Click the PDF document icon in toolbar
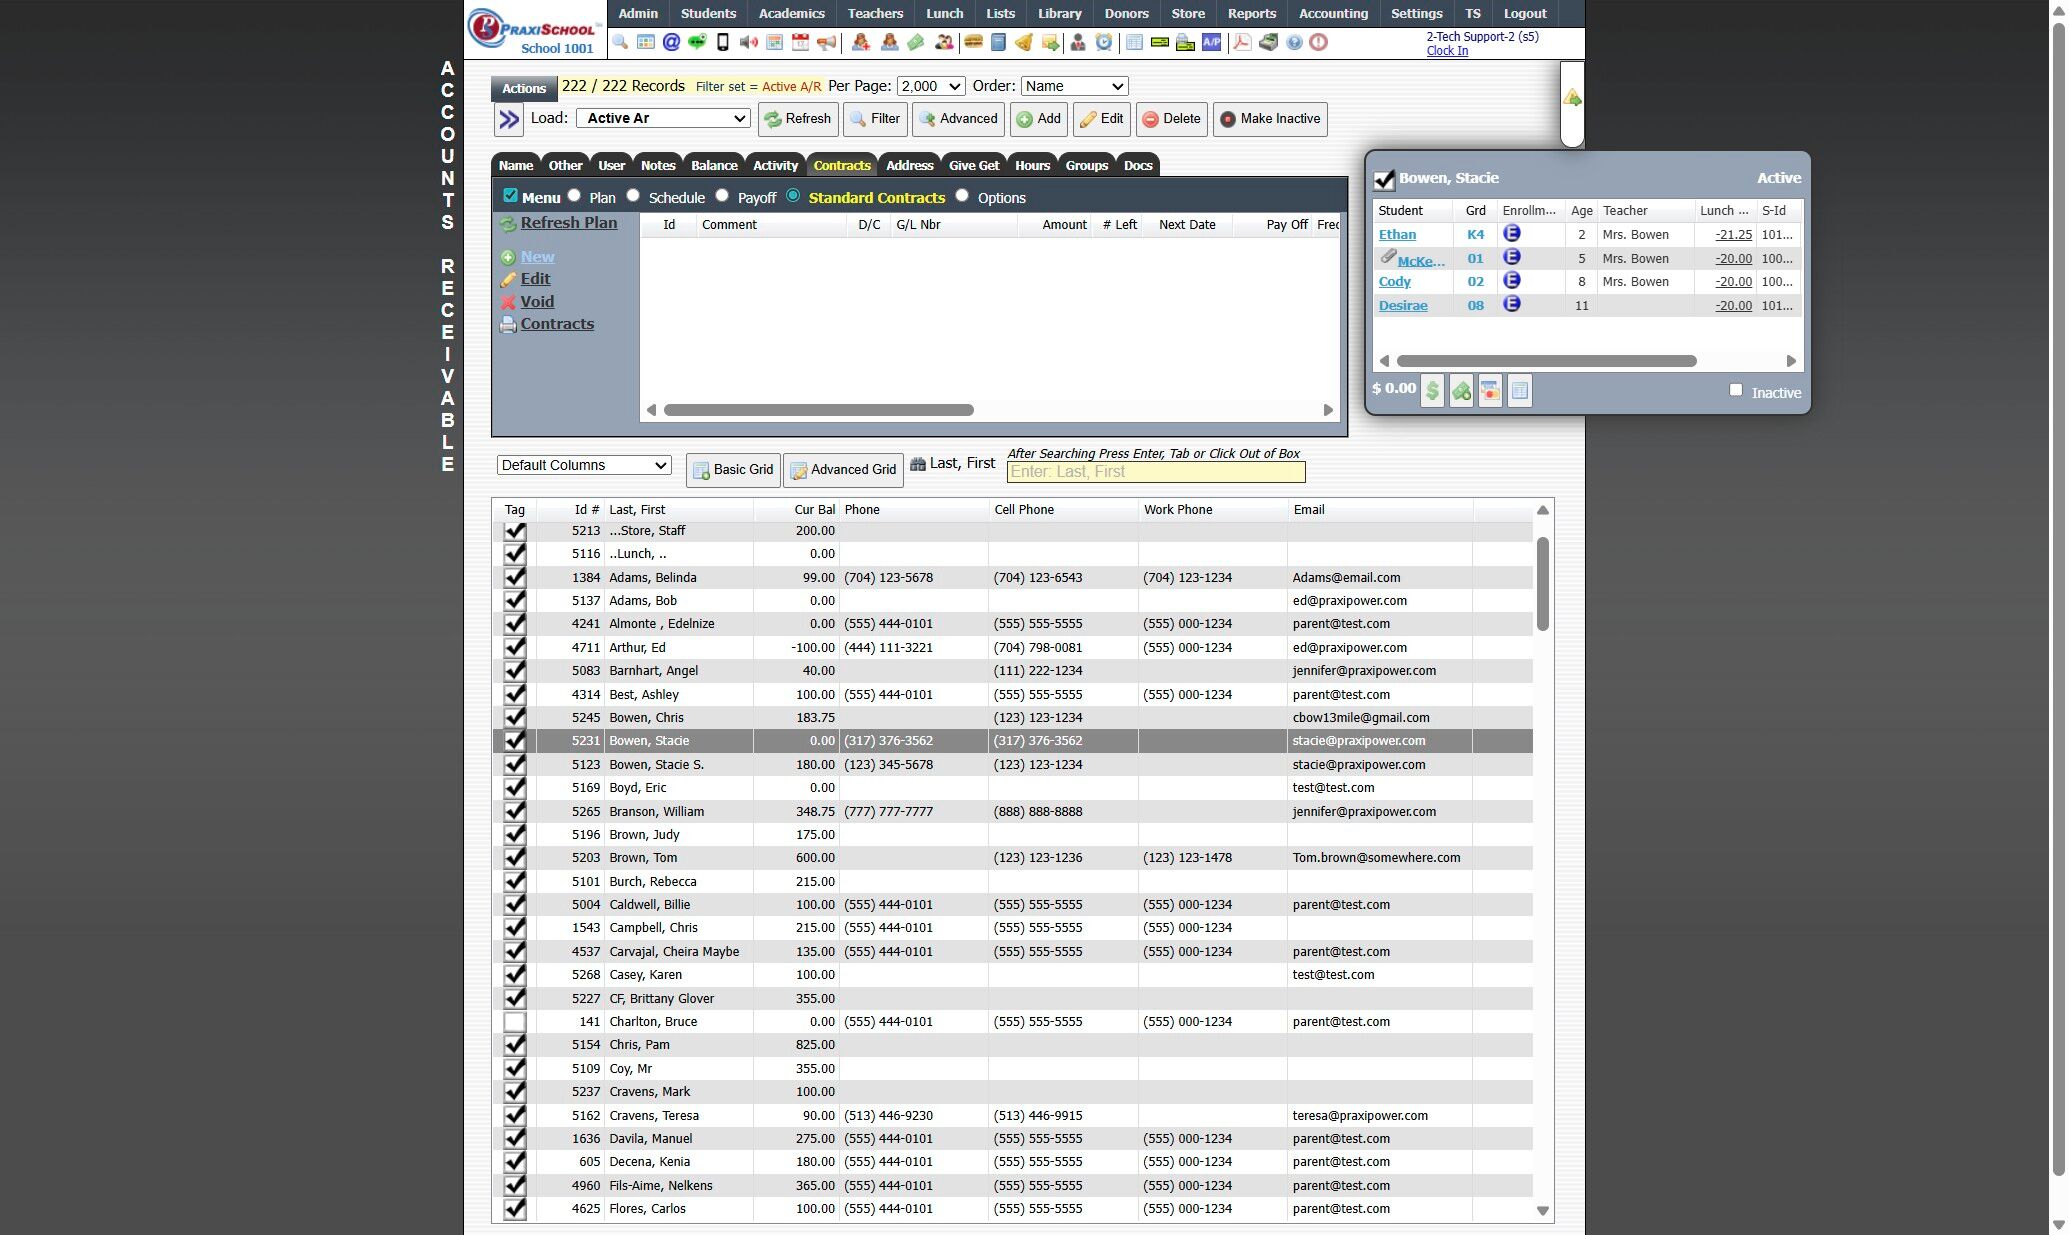 1241,42
